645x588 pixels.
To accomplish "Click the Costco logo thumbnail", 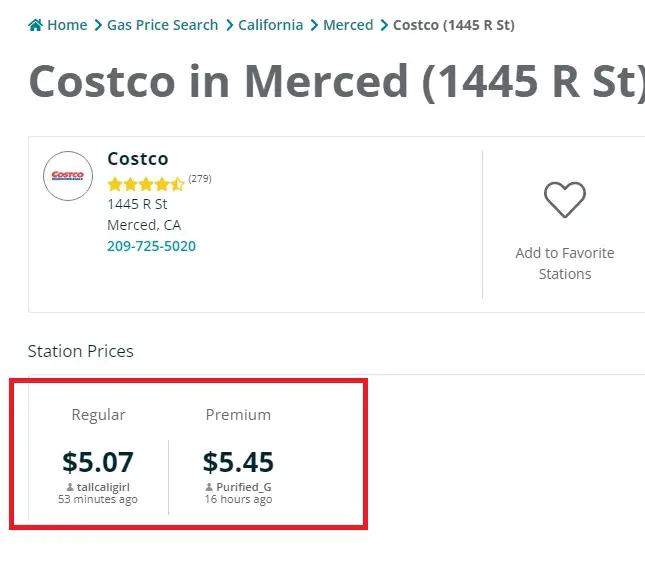I will [x=68, y=176].
